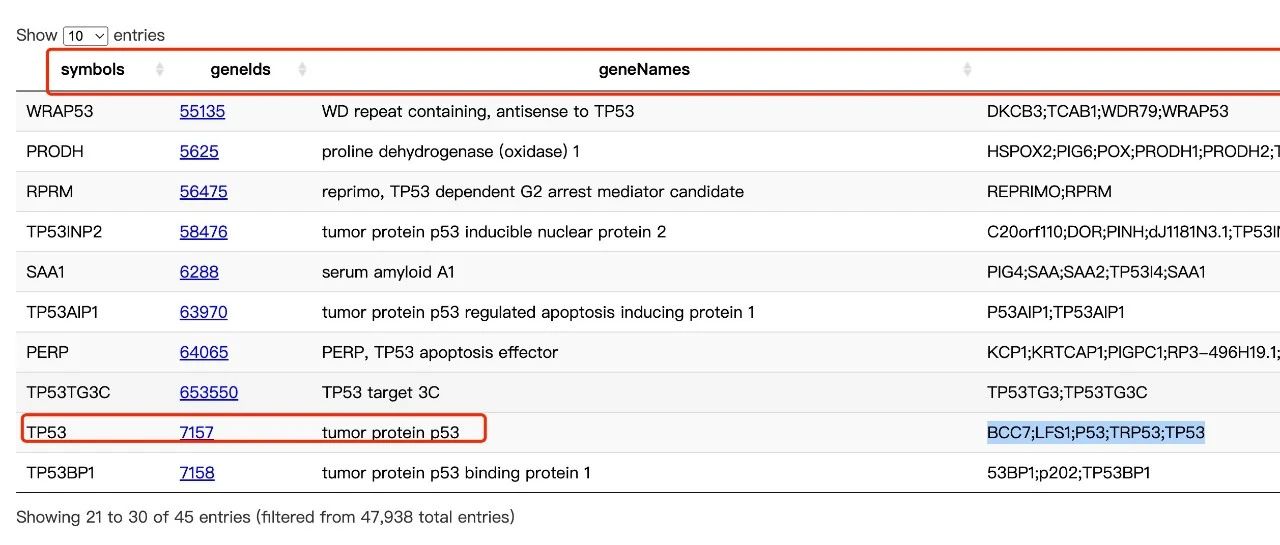This screenshot has height=545, width=1280.
Task: Follow the 6288 gene link
Action: (x=199, y=272)
